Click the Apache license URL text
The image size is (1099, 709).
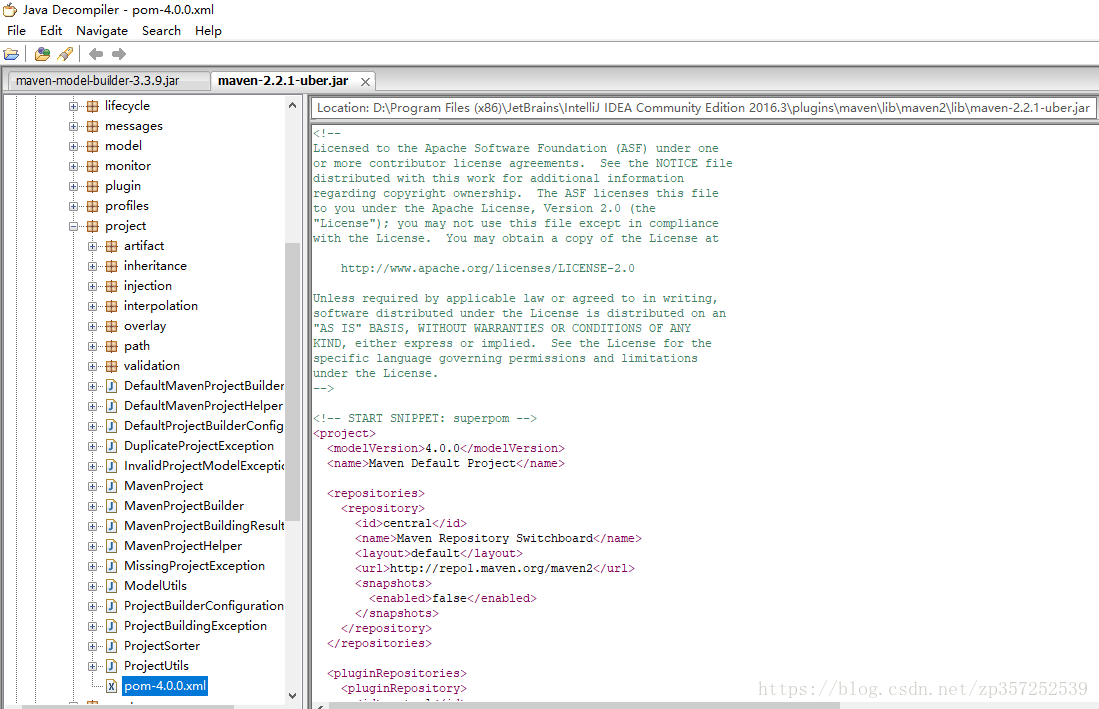pos(488,268)
